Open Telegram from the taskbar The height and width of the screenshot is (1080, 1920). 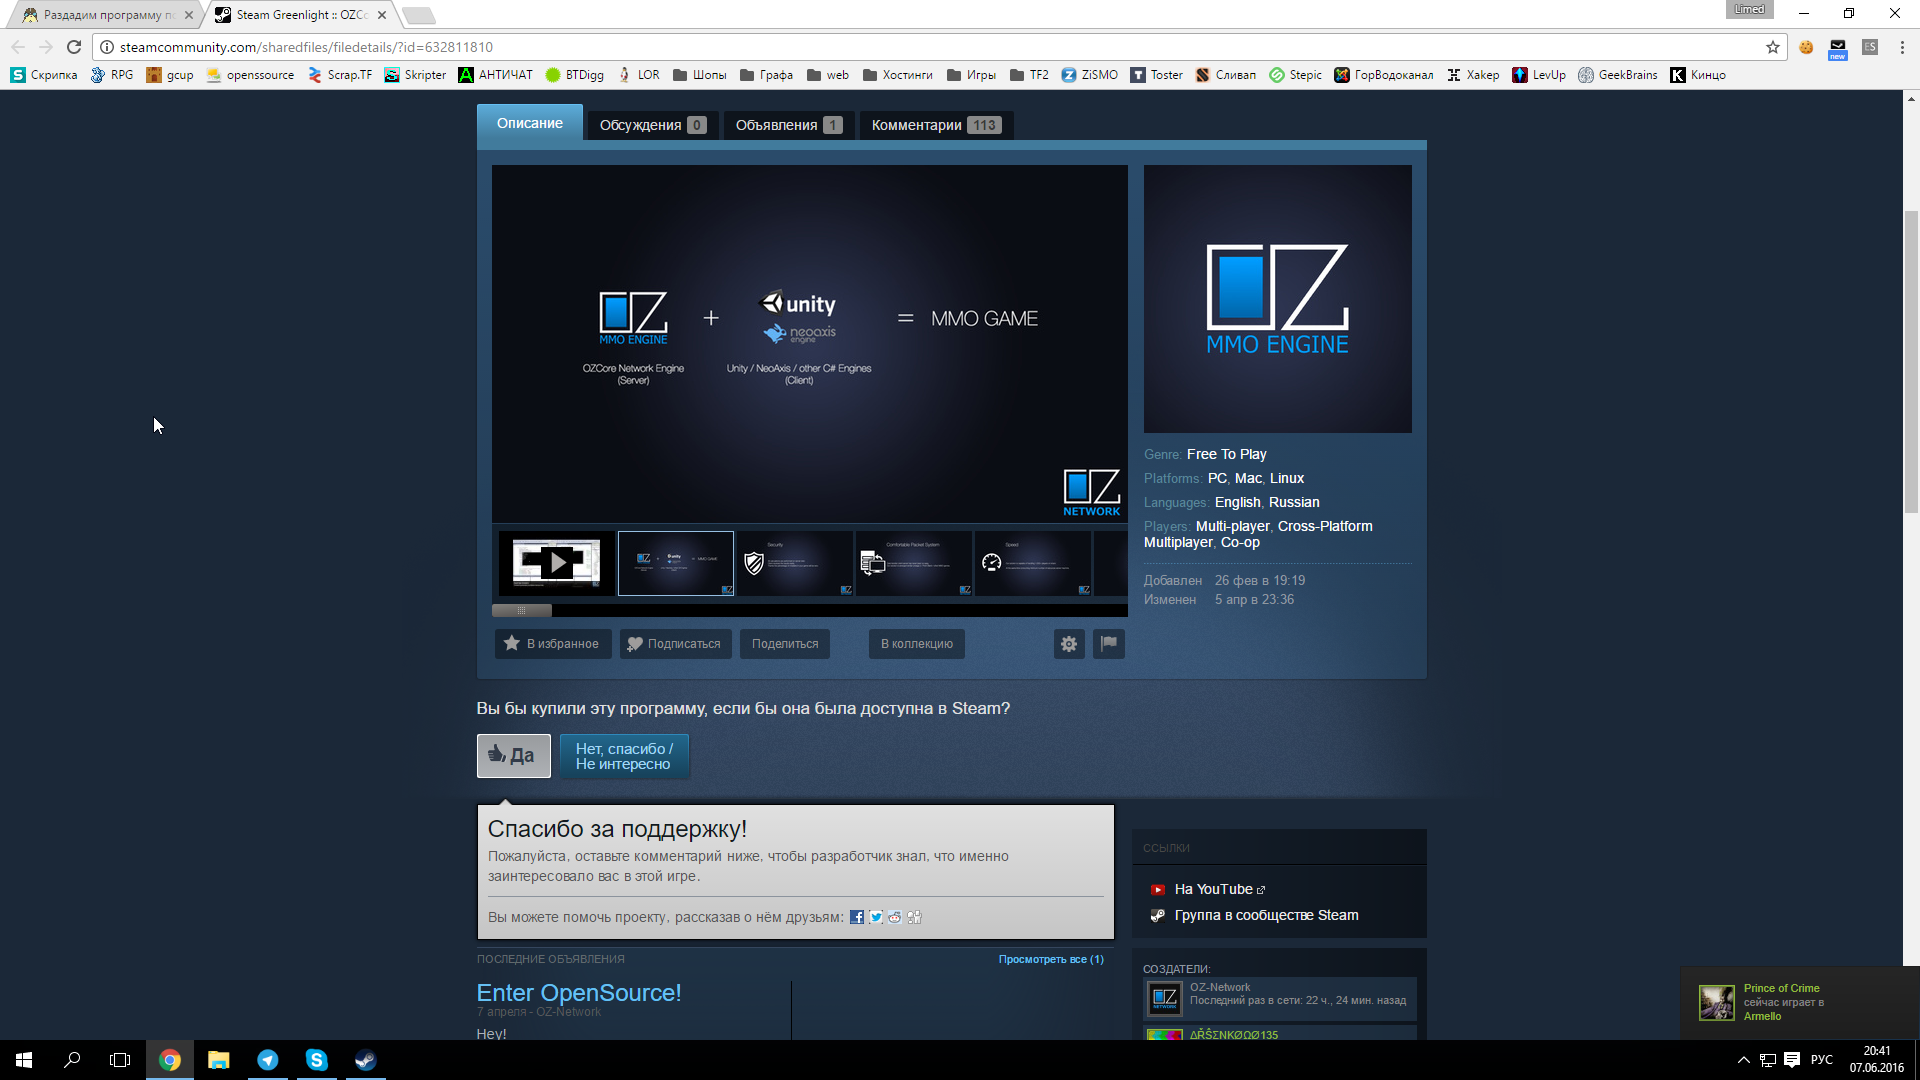[x=267, y=1060]
